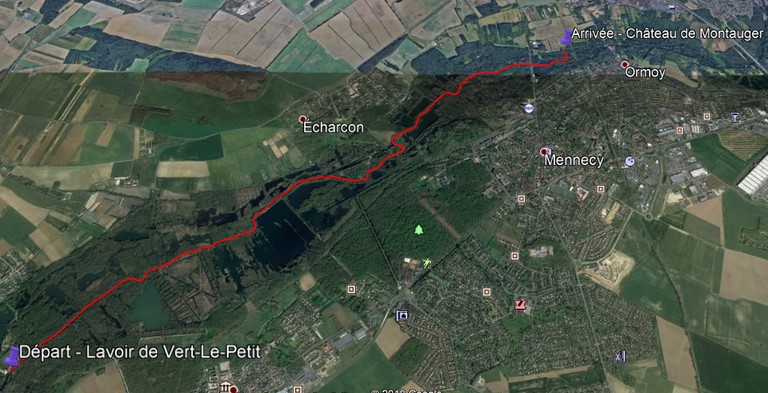Click the cocktail glass bar icon
Viewport: 768px width, 393px height.
[x=735, y=117]
